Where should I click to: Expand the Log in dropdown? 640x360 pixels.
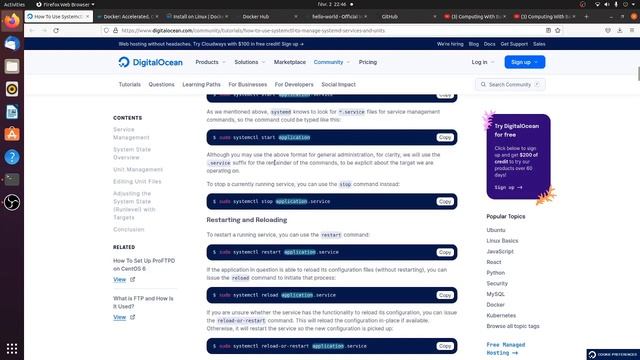[x=483, y=62]
